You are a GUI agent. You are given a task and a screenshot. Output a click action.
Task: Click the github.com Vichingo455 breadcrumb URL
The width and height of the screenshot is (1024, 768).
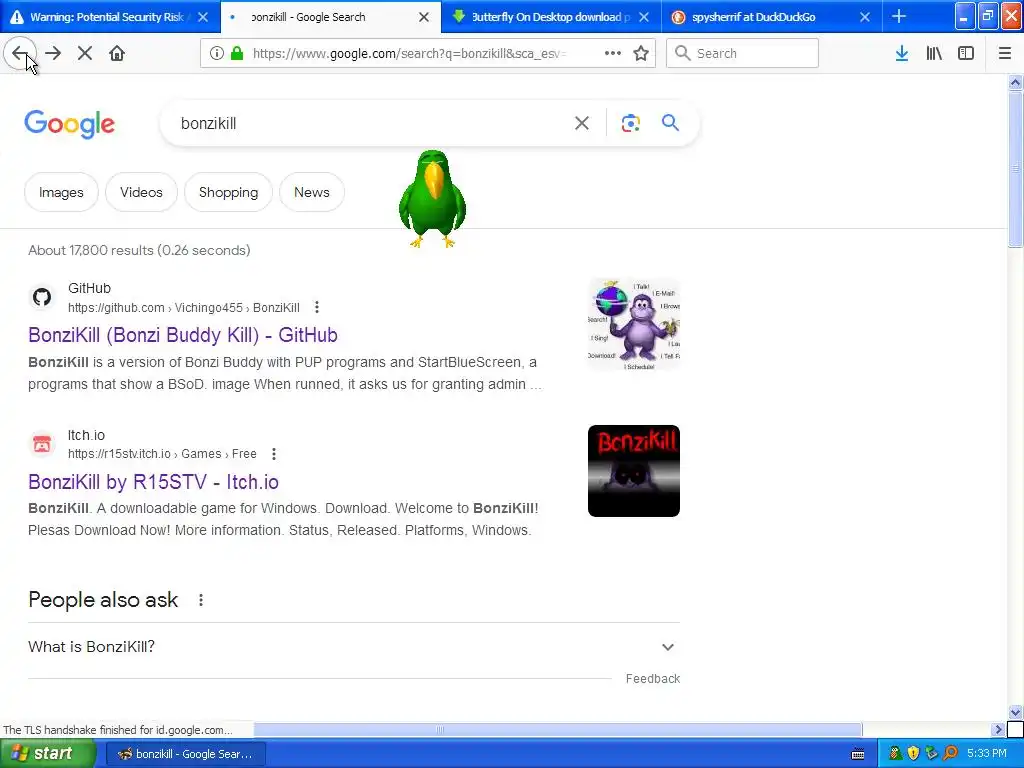coord(184,308)
